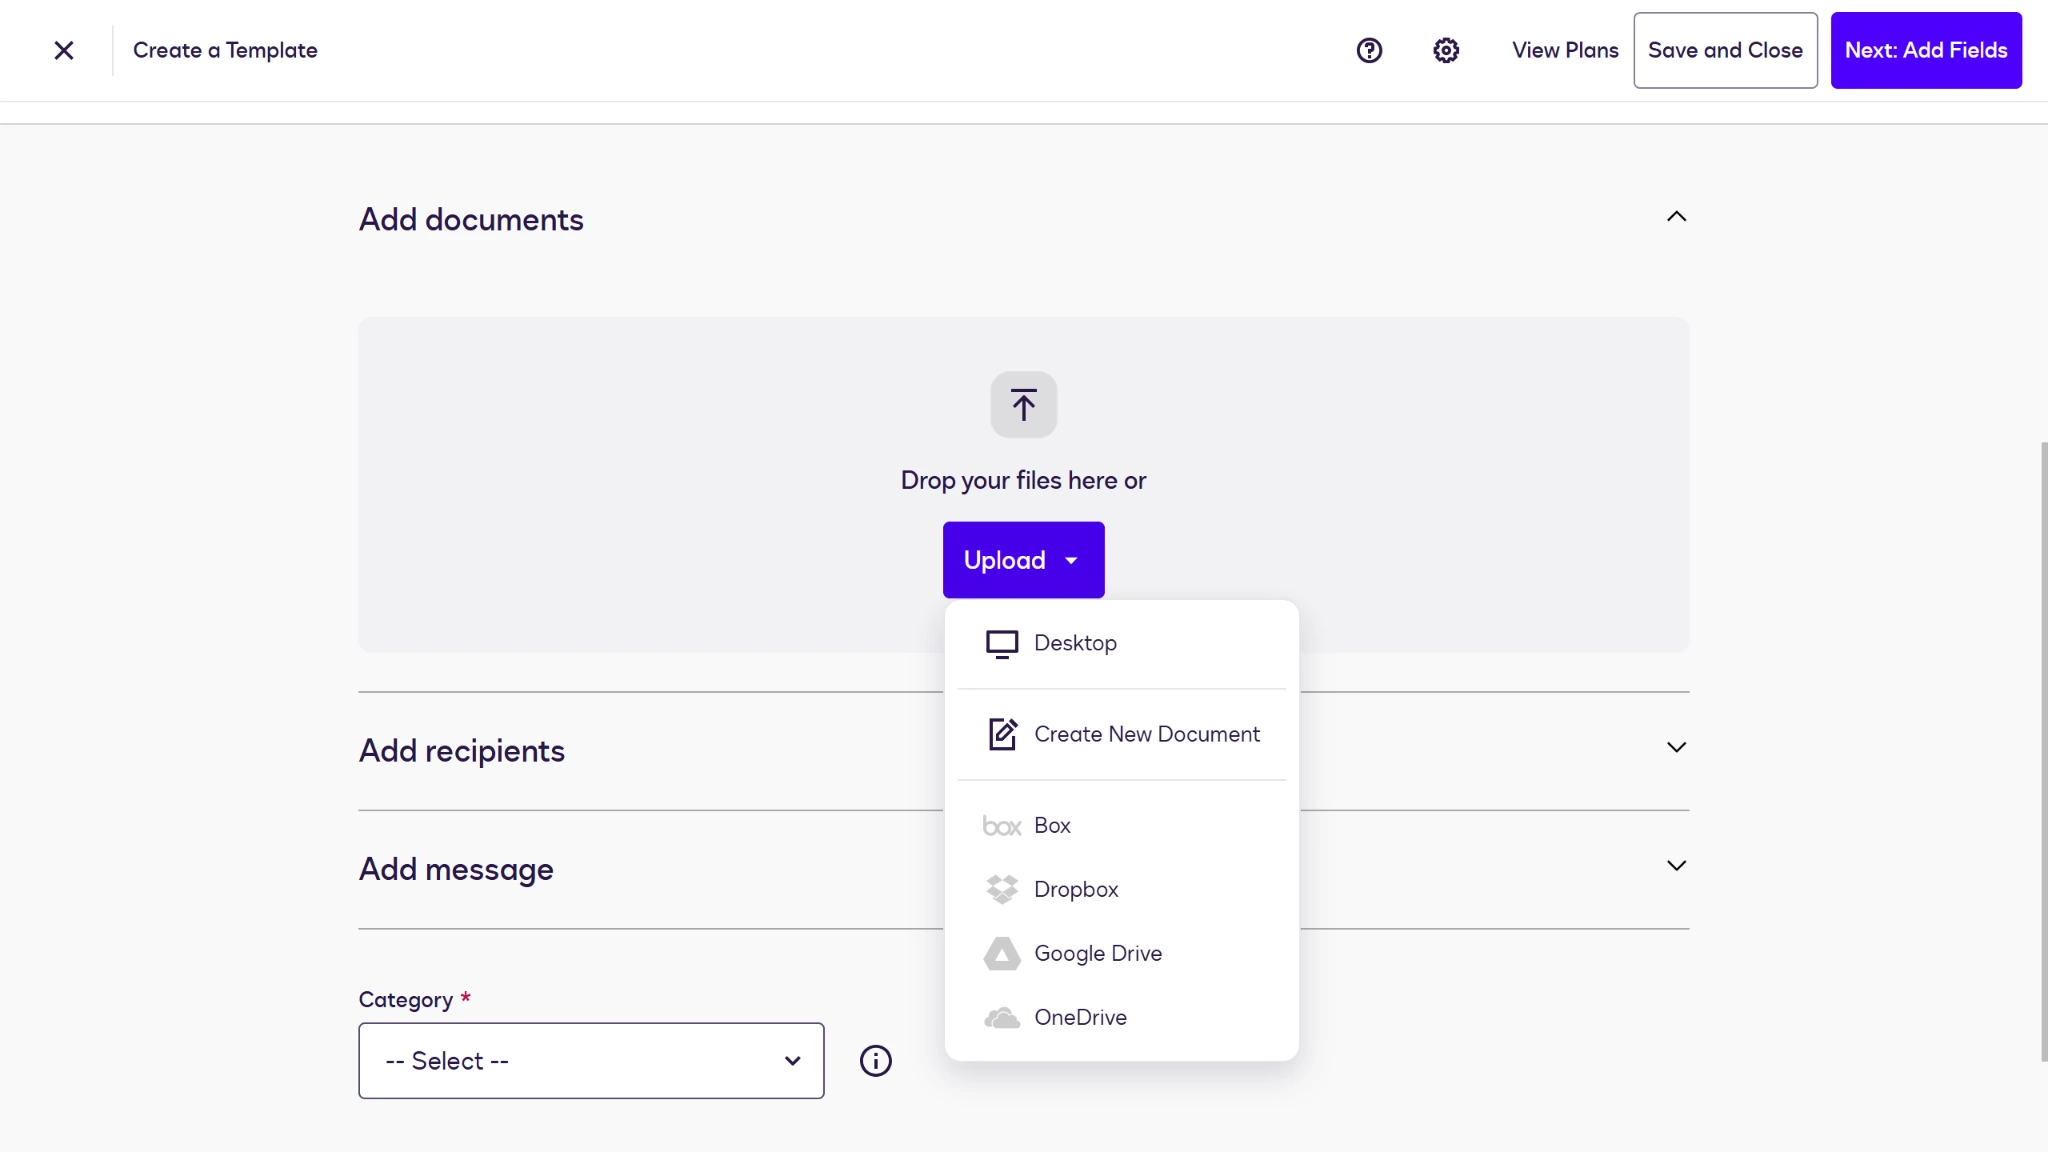Choose Desktop from the upload menu

point(1121,643)
